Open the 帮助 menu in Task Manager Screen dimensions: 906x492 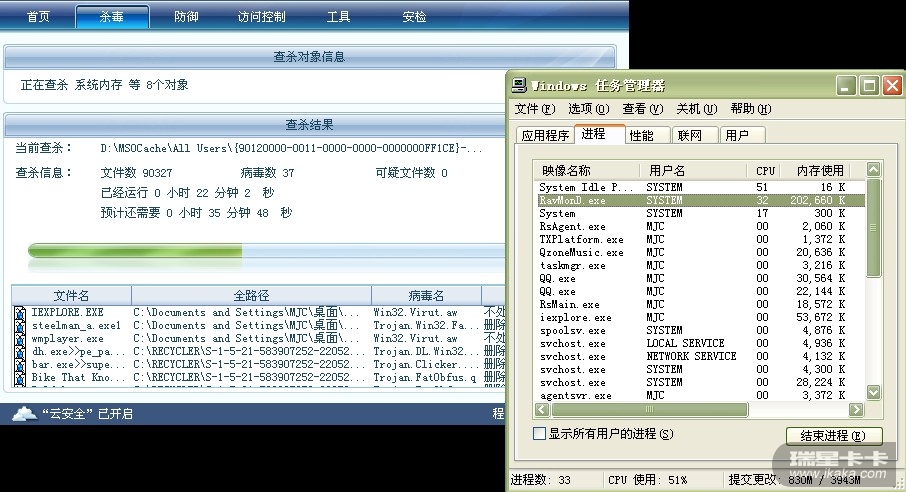(751, 109)
